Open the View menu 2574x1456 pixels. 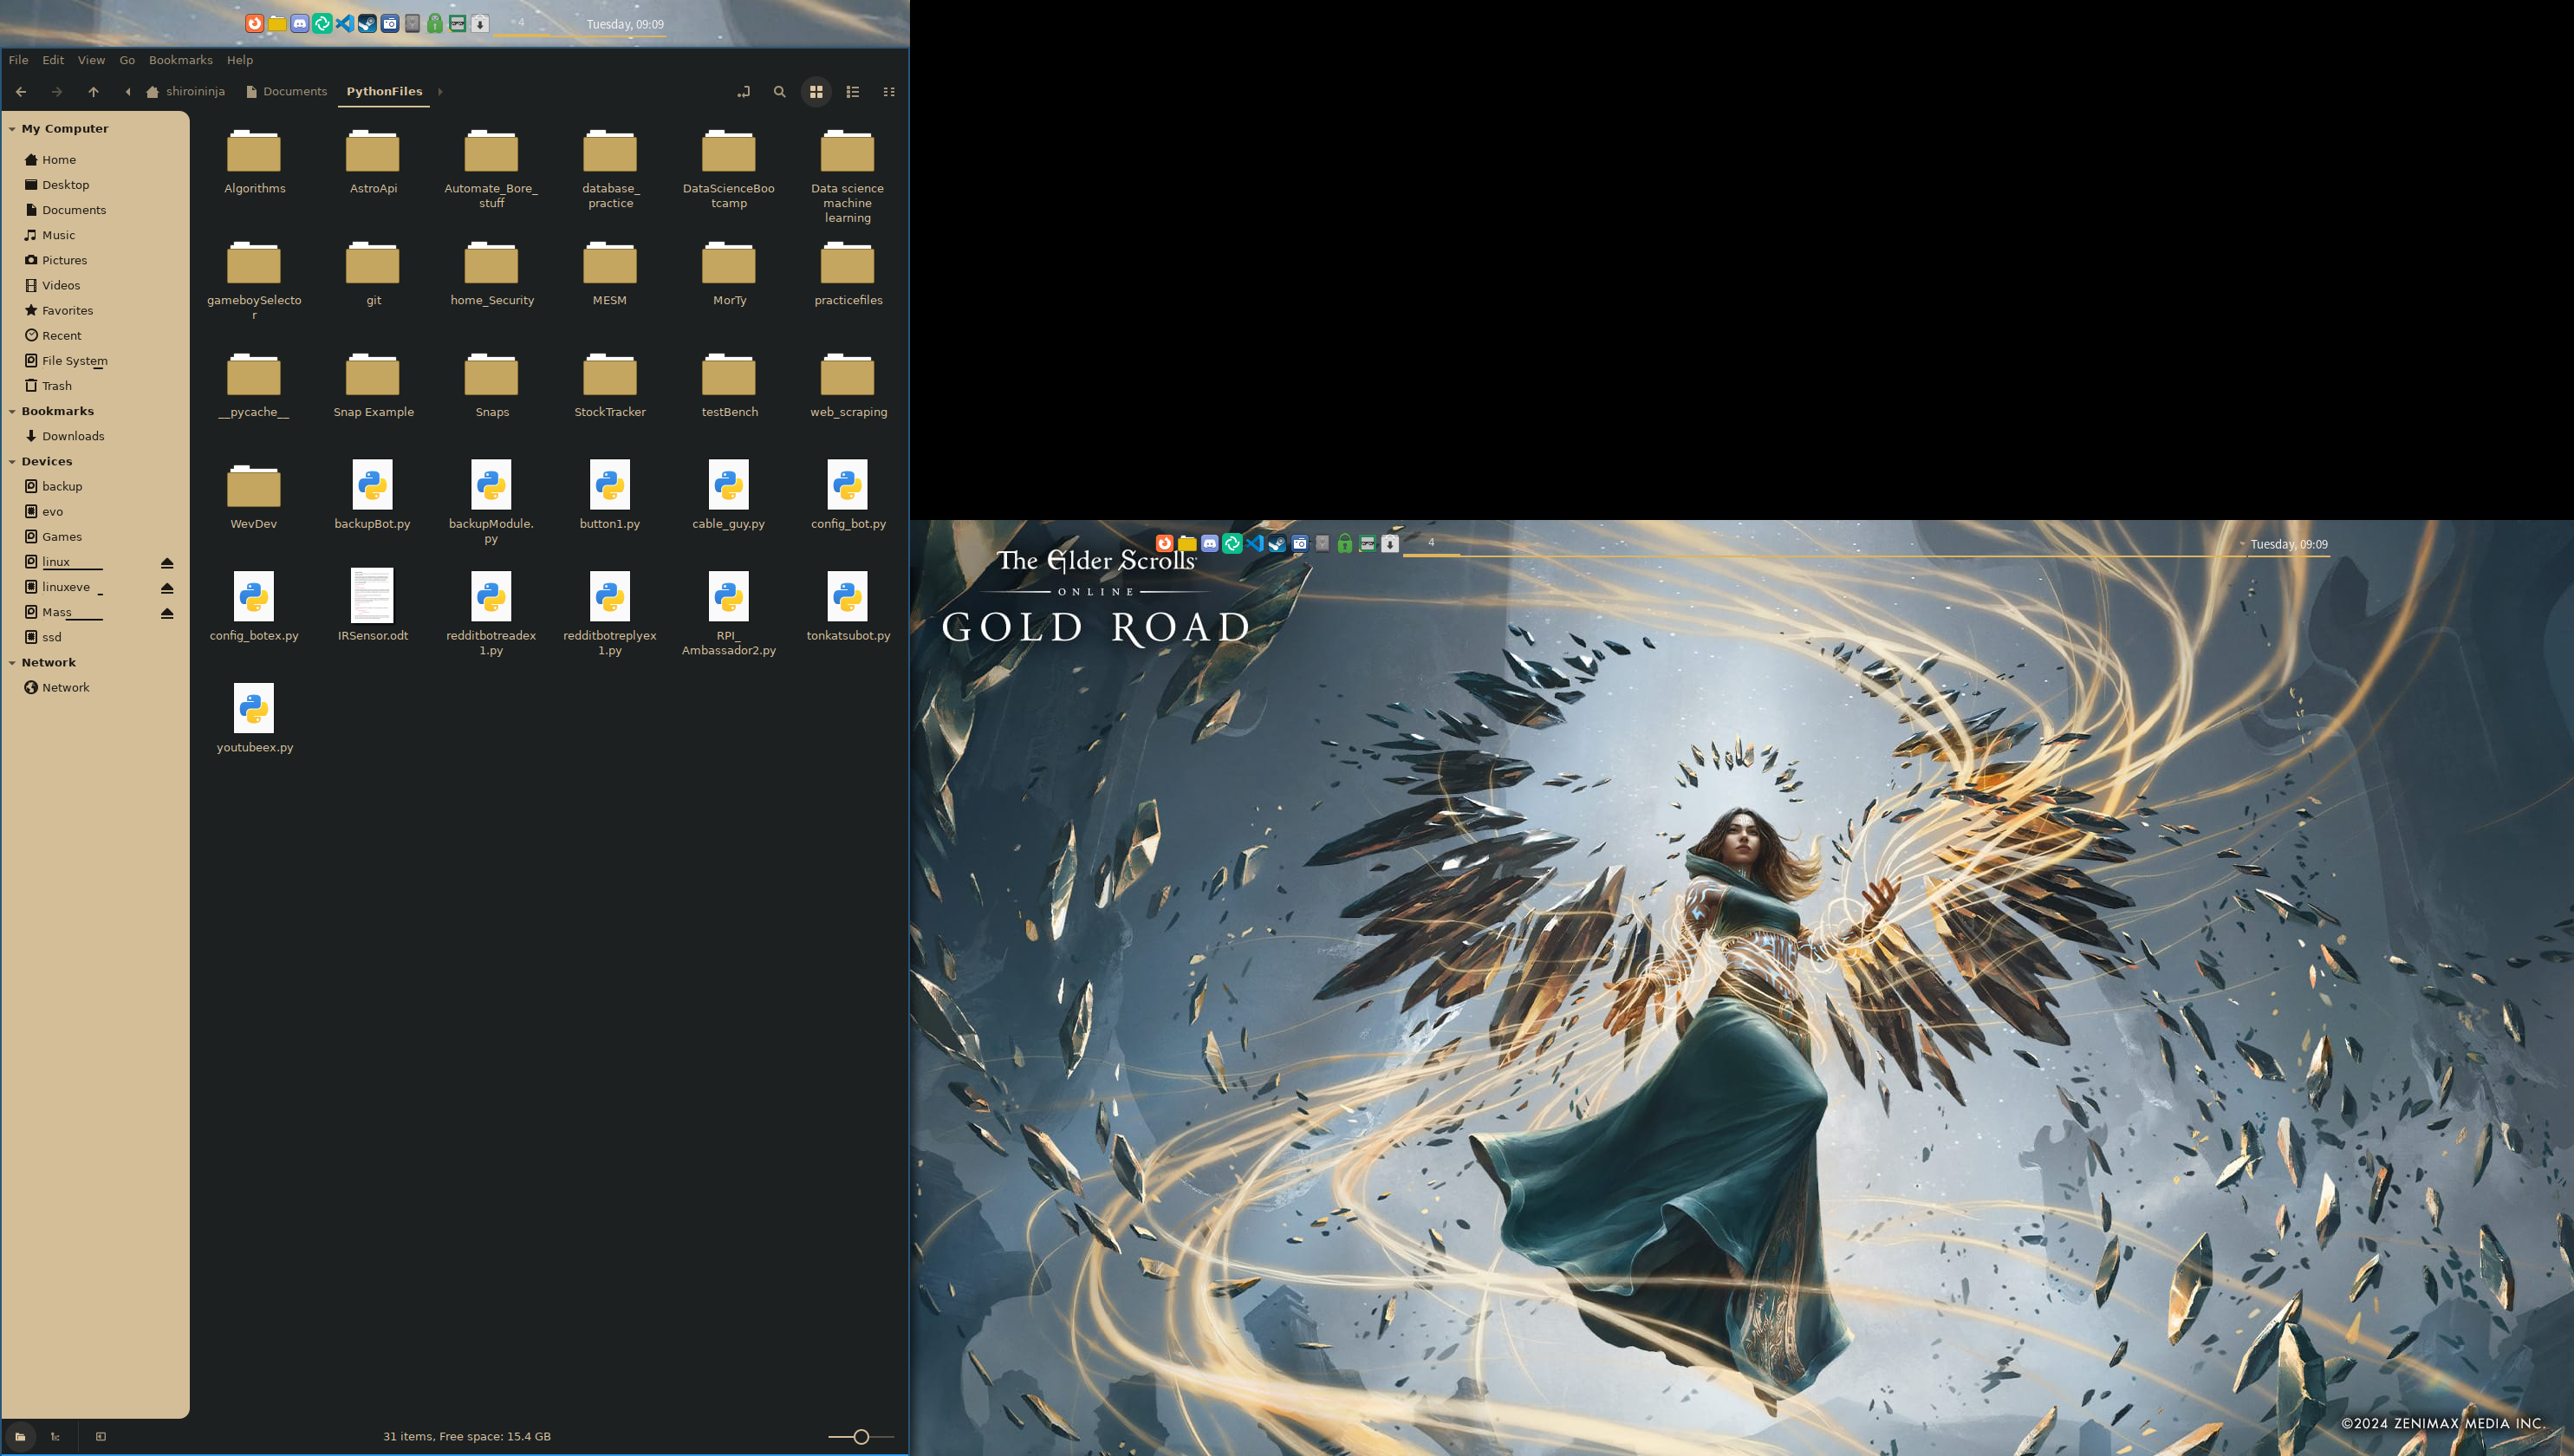[91, 60]
